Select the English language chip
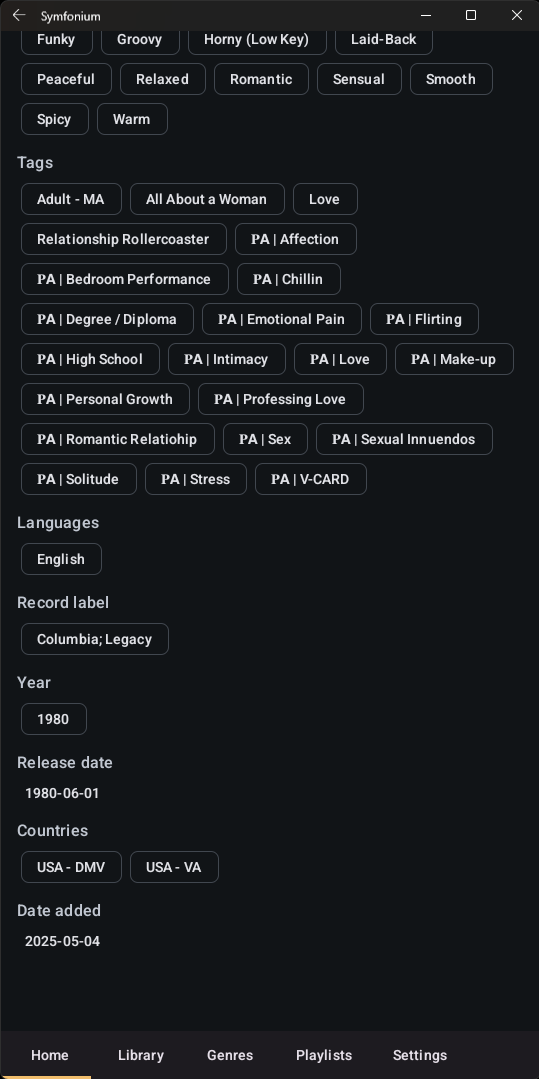The image size is (539, 1079). point(61,559)
